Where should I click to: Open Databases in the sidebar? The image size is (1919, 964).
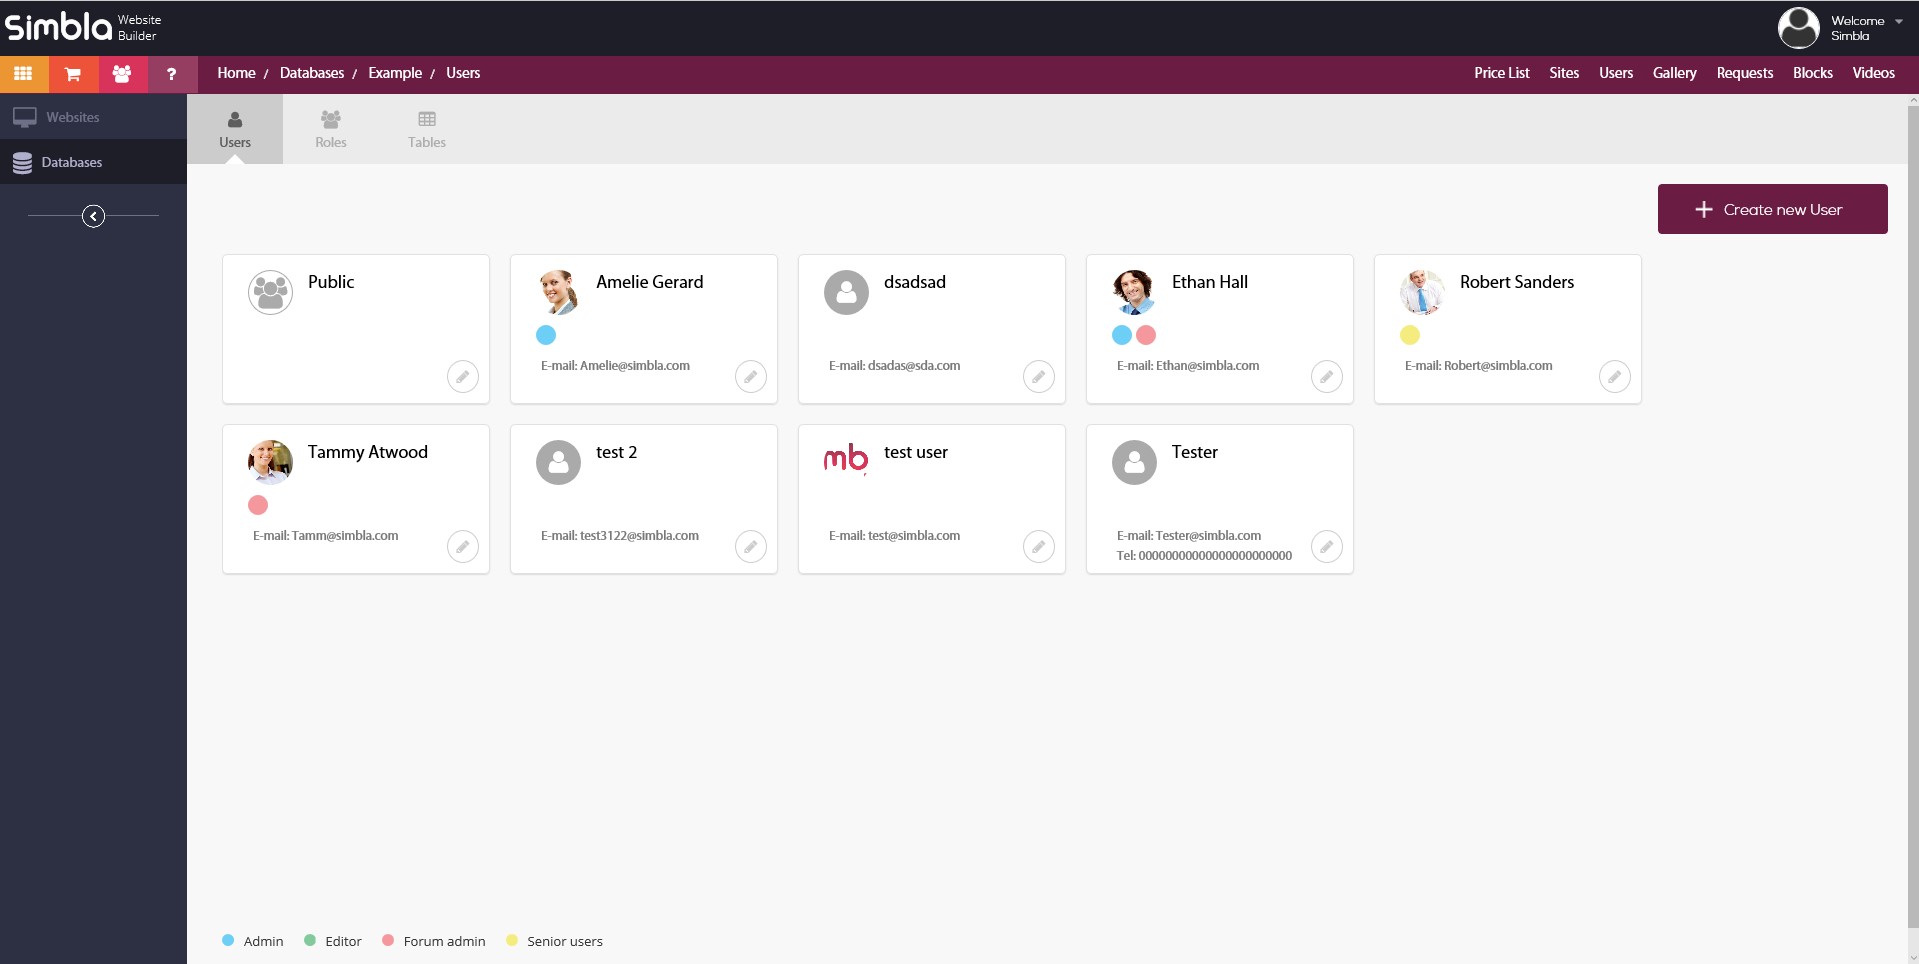pos(93,162)
